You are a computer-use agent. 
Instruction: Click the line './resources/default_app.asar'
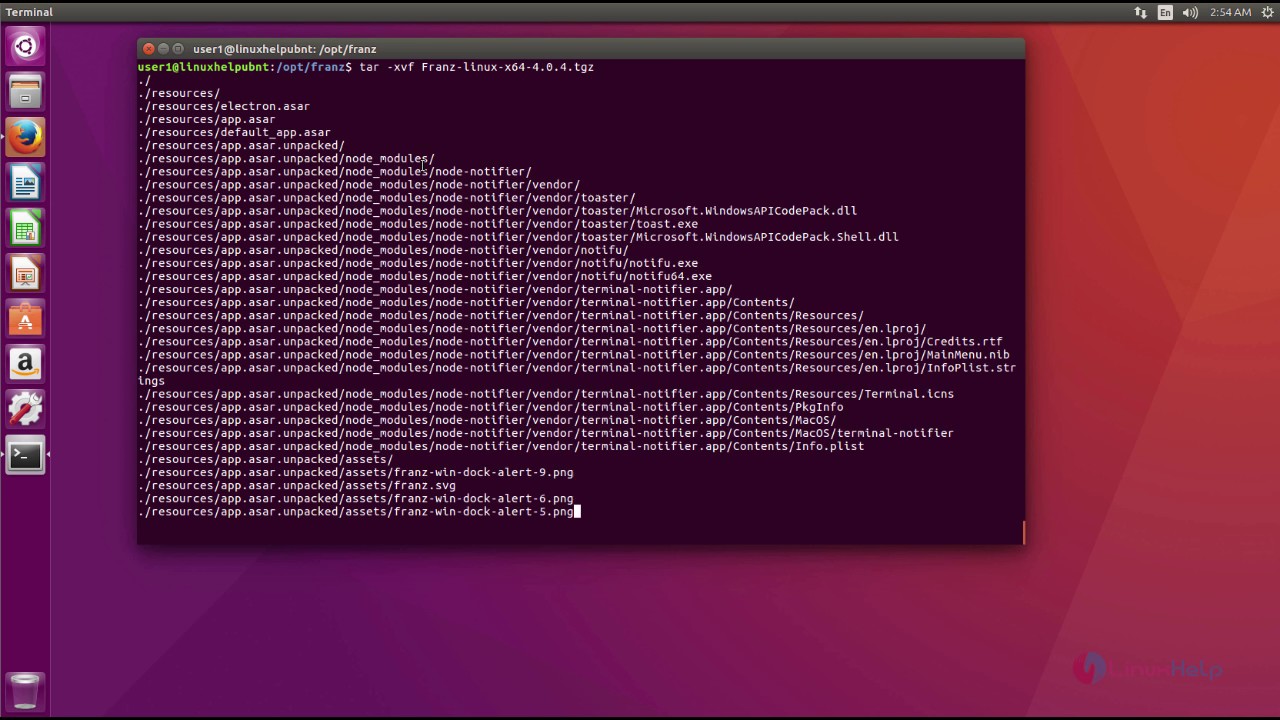[x=235, y=132]
